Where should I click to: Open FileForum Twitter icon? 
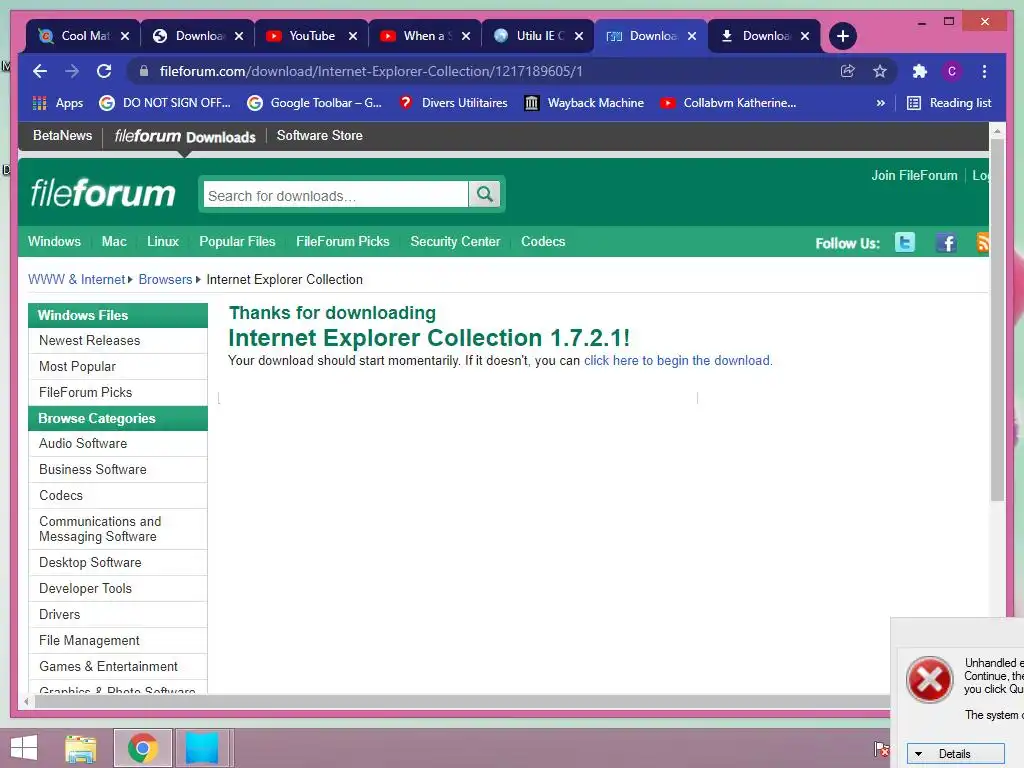tap(904, 242)
